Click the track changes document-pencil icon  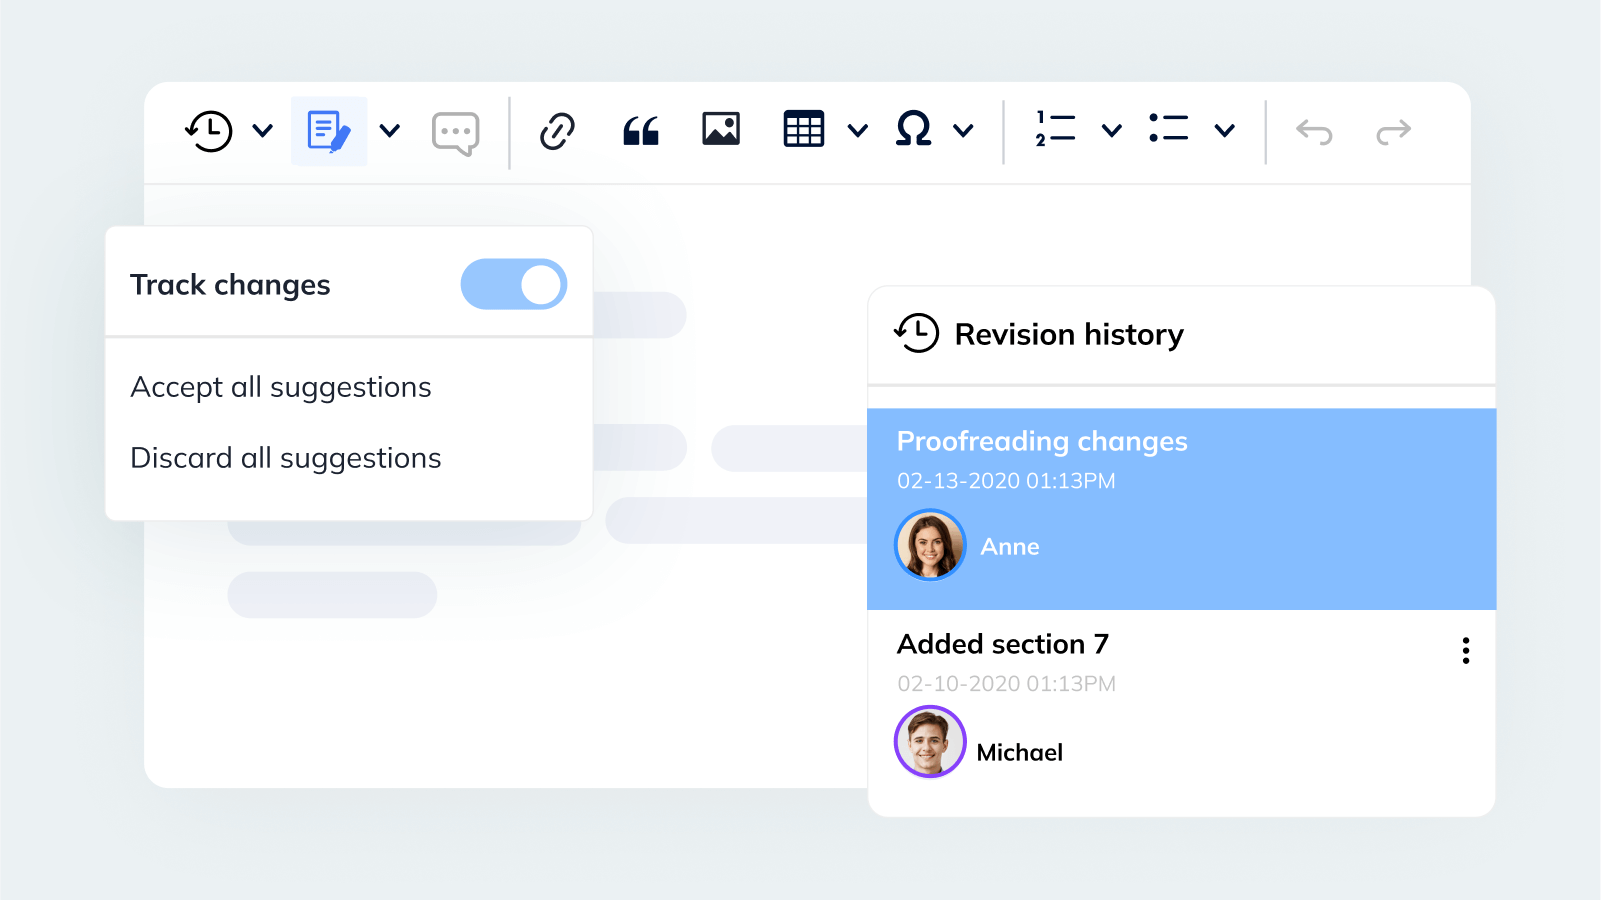click(329, 131)
